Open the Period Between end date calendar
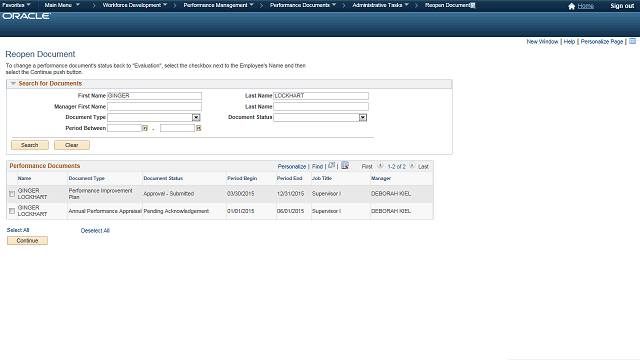This screenshot has width=640, height=360. pos(198,128)
